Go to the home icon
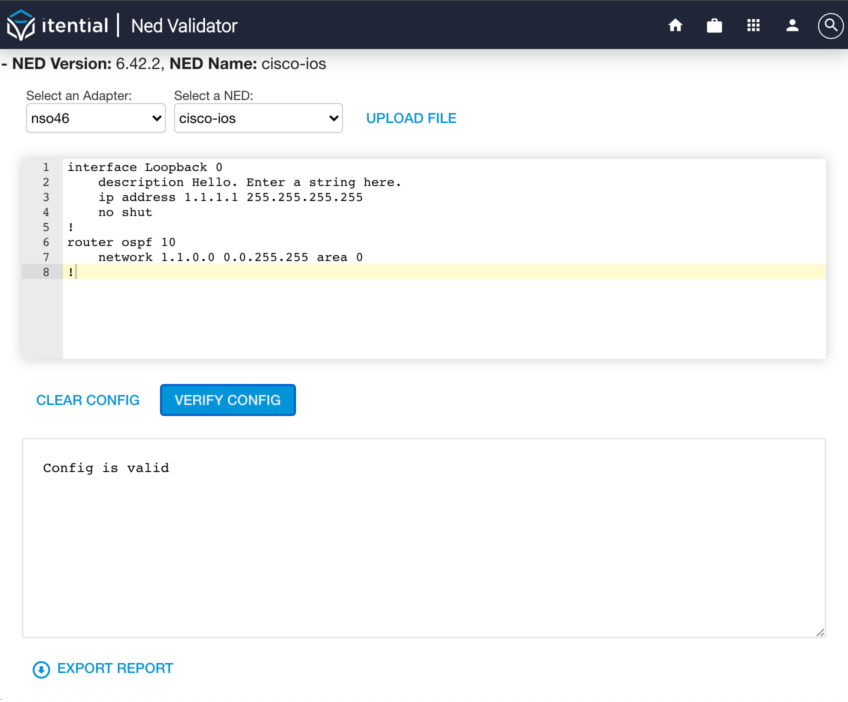The height and width of the screenshot is (702, 848). (x=675, y=25)
